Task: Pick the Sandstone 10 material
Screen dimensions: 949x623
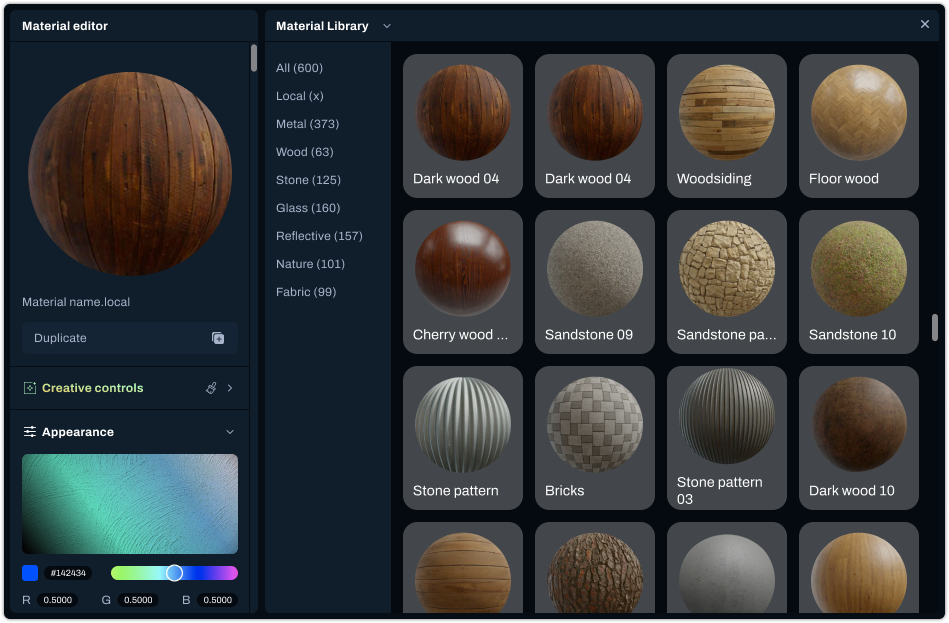Action: pos(858,282)
